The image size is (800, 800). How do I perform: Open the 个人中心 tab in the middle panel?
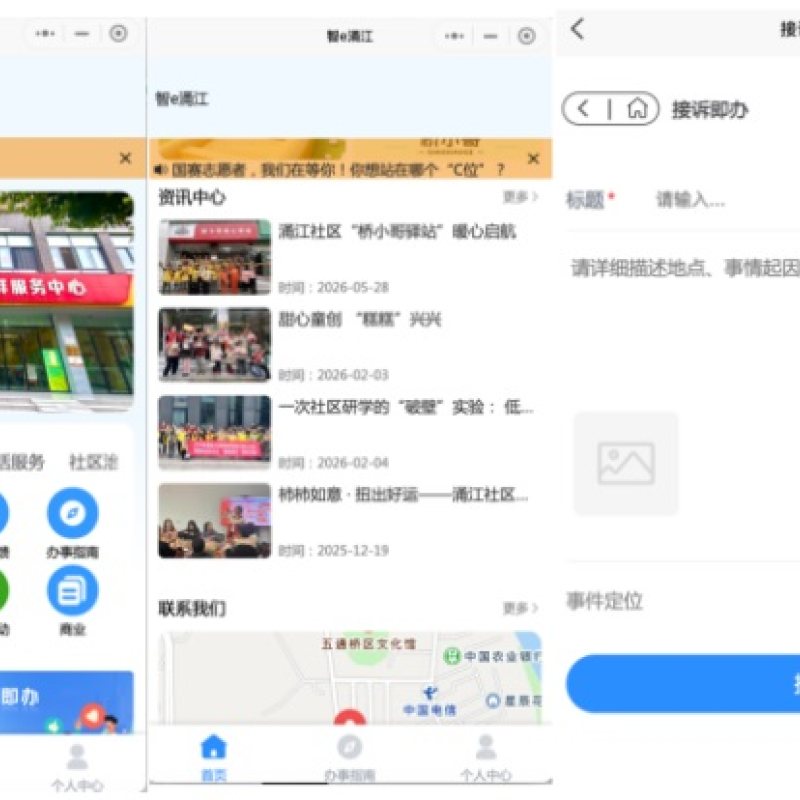486,758
